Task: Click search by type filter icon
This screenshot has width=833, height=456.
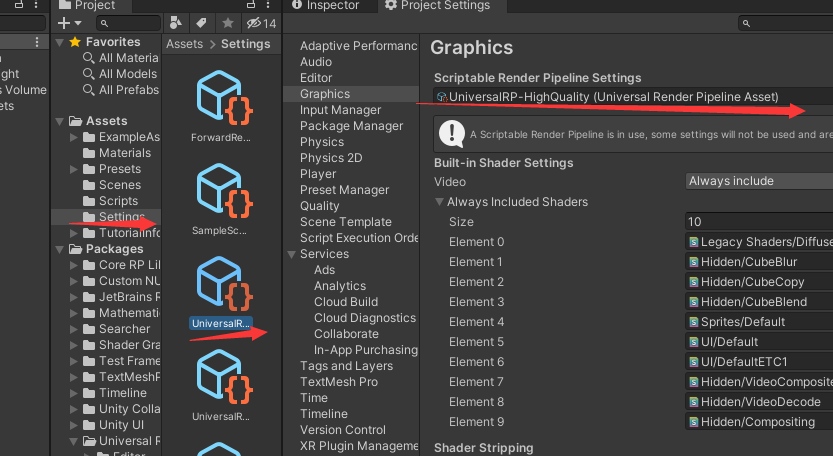Action: click(x=176, y=23)
